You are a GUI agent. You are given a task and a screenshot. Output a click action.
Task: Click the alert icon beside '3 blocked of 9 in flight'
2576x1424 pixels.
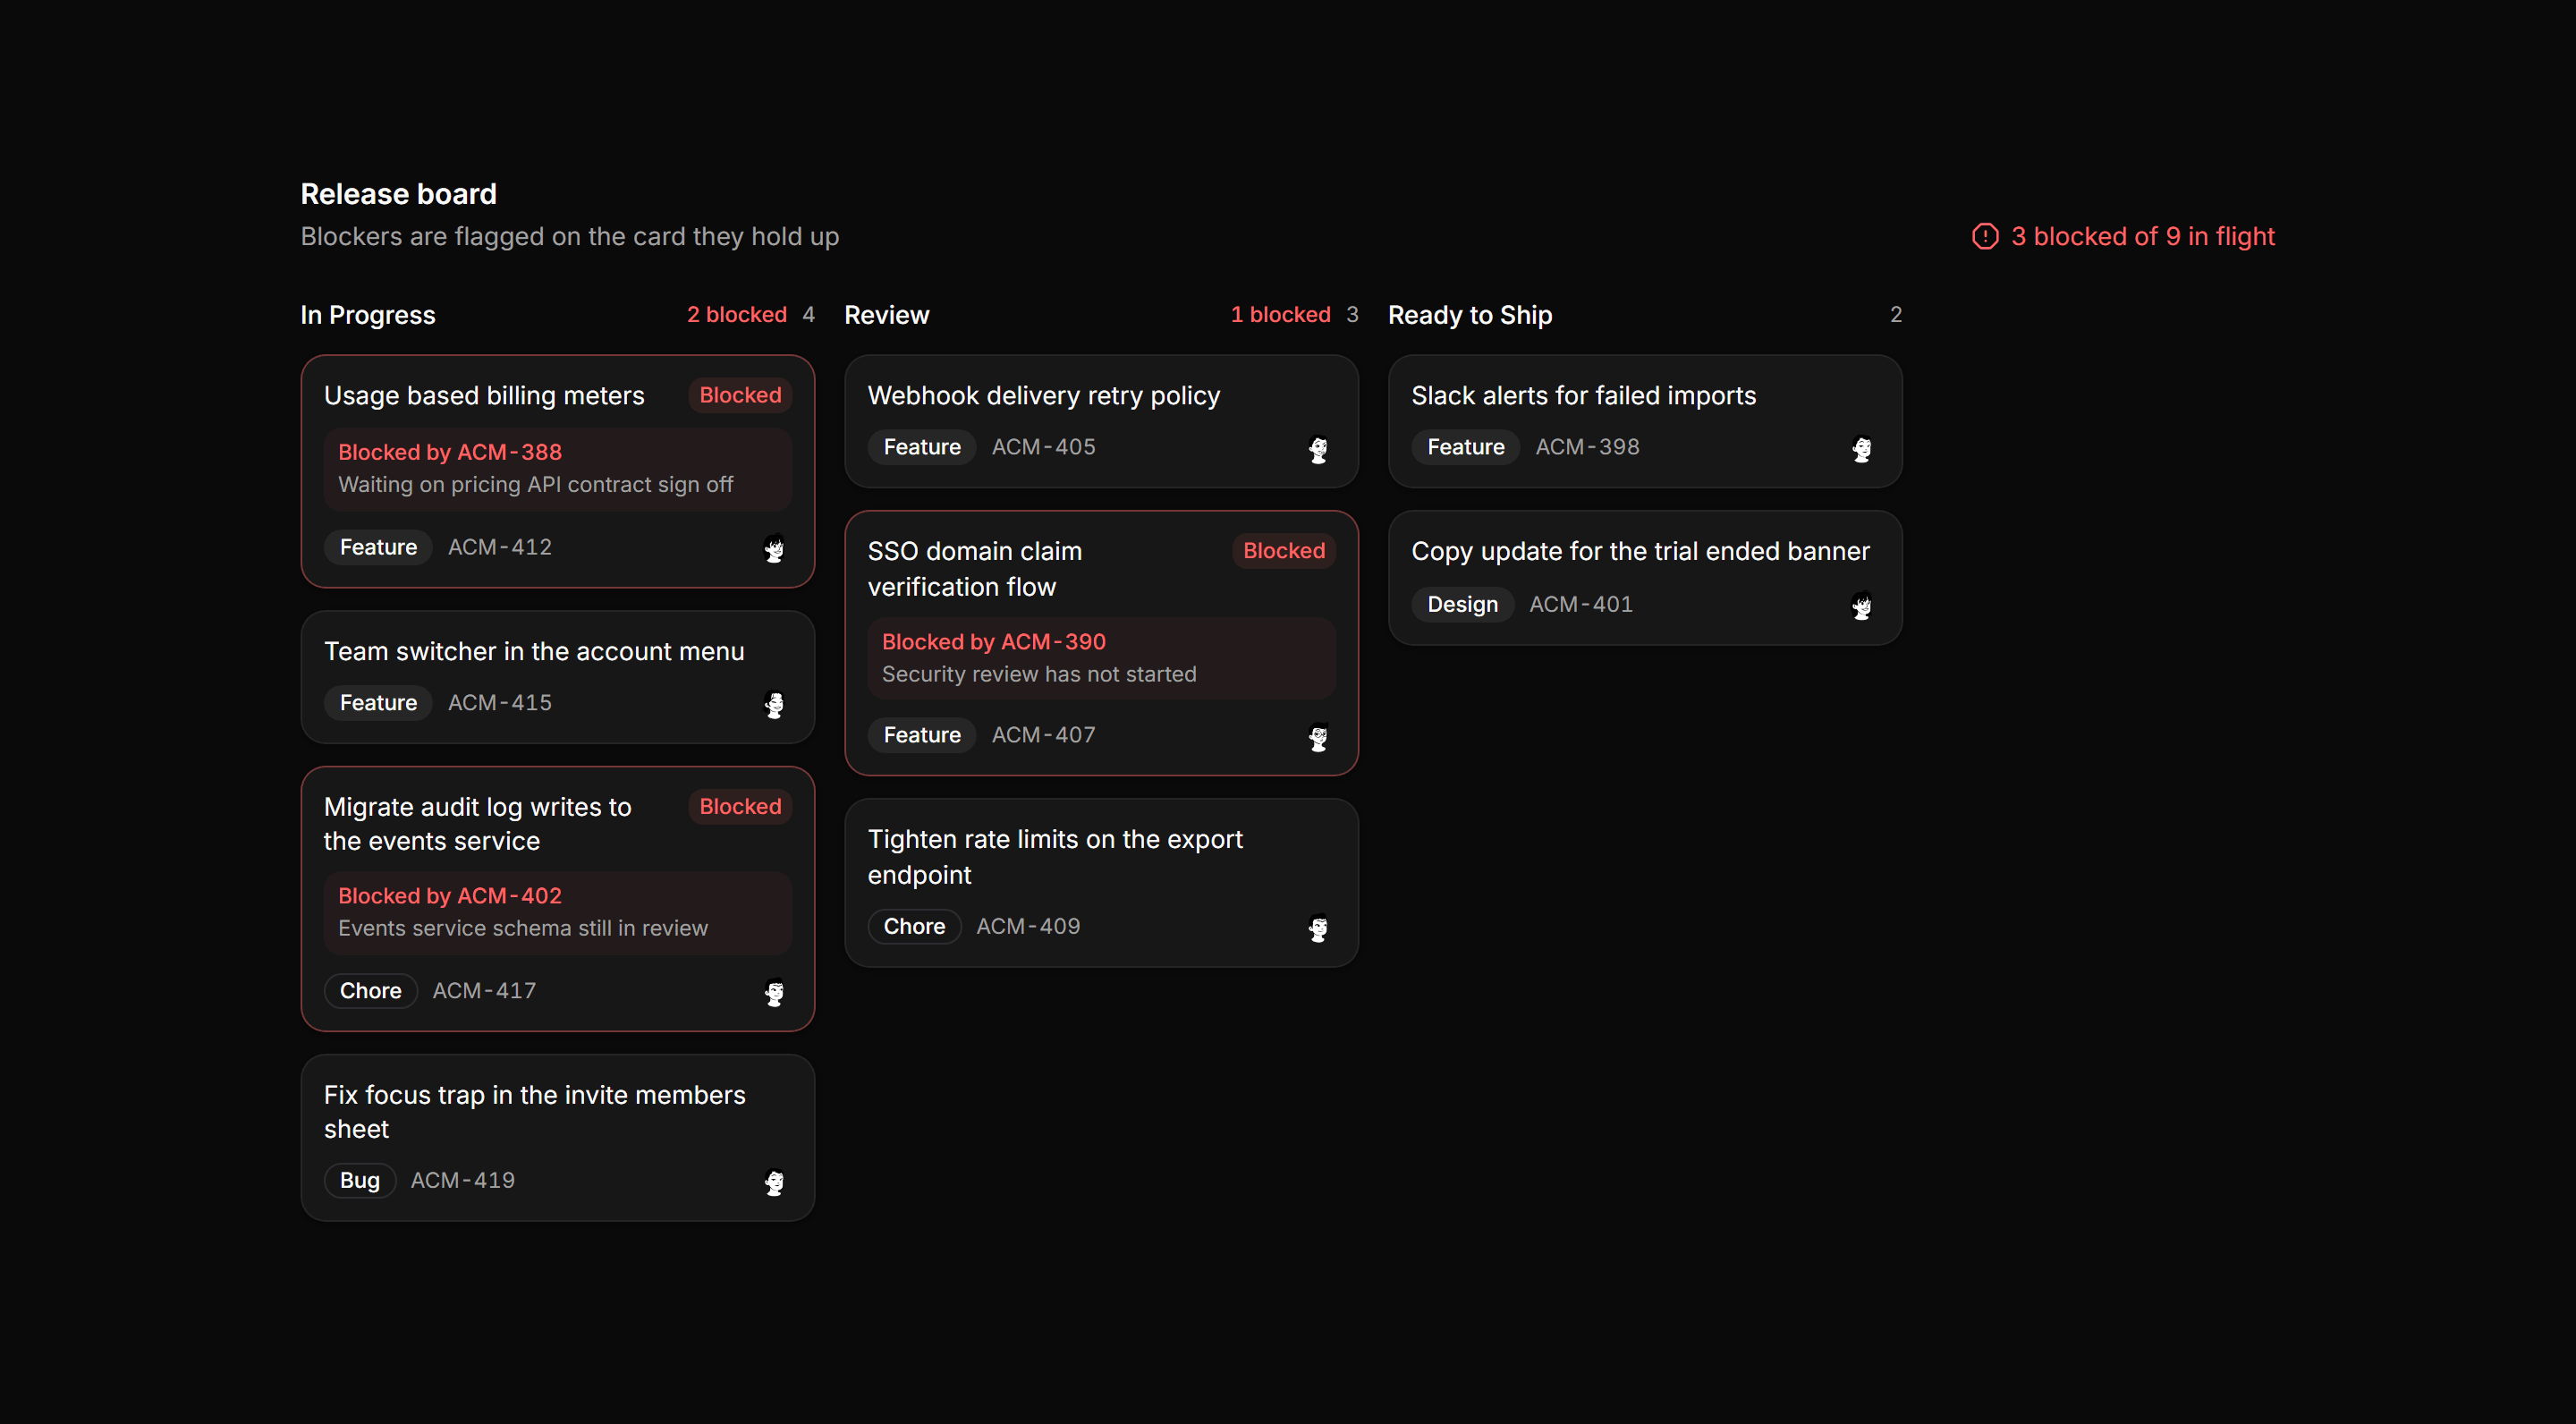click(x=1985, y=237)
